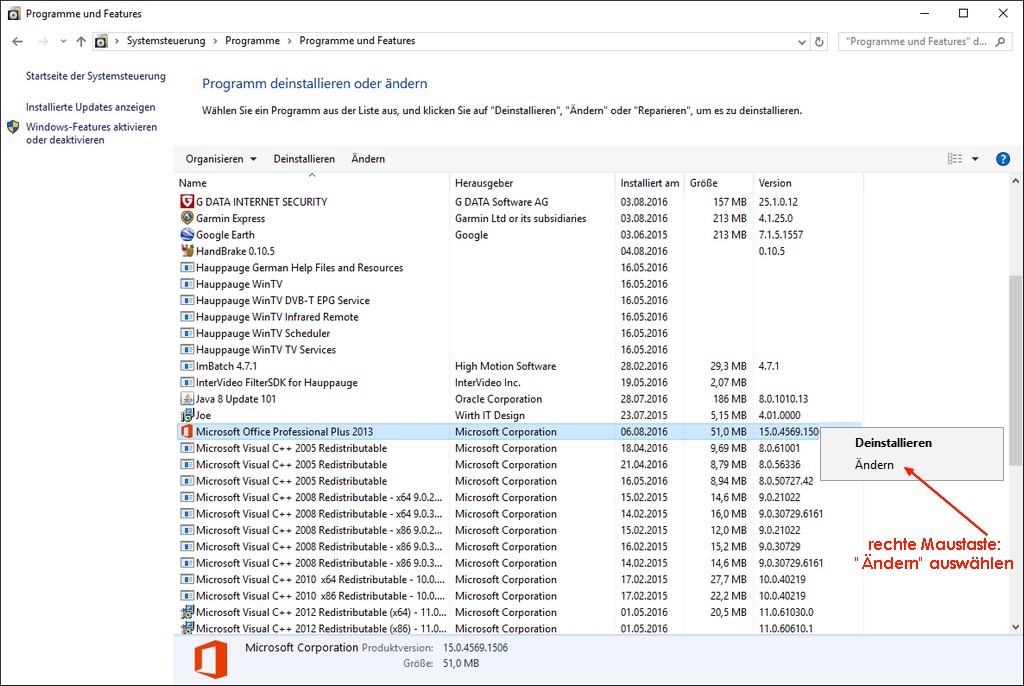This screenshot has height=686, width=1024.
Task: Click Deinstallieren in the toolbar
Action: [304, 159]
